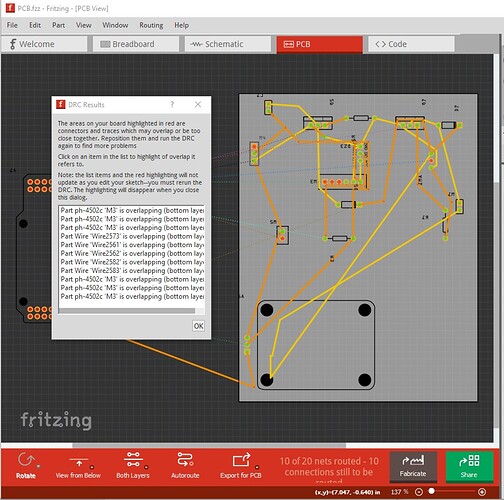Select the first ph-4502c 'M3' list entry
The height and width of the screenshot is (500, 504).
click(x=132, y=210)
